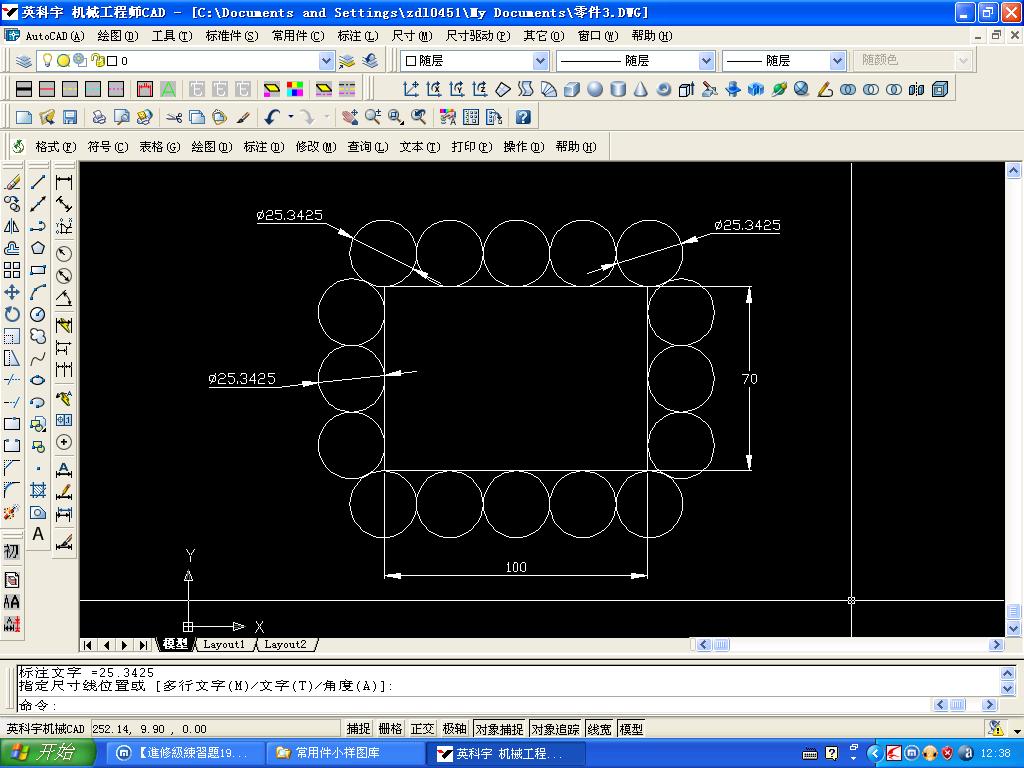This screenshot has width=1024, height=768.
Task: Select the Ellipse drawing tool
Action: (x=38, y=380)
